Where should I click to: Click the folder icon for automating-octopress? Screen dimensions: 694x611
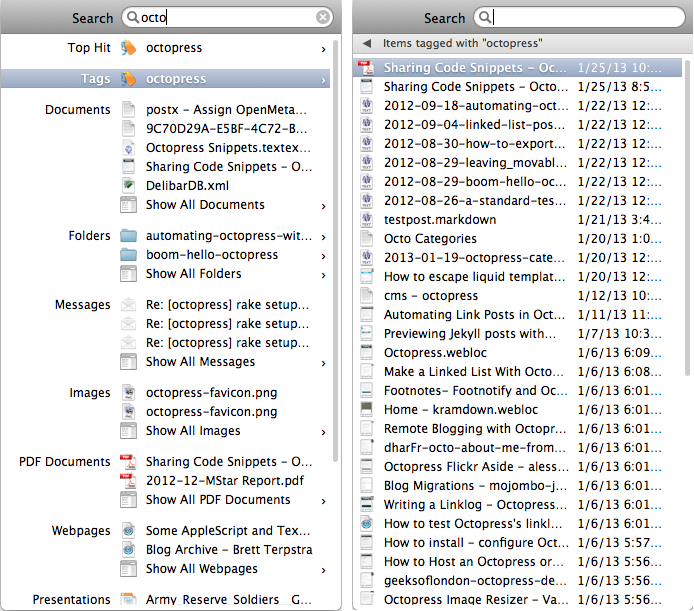pos(128,237)
